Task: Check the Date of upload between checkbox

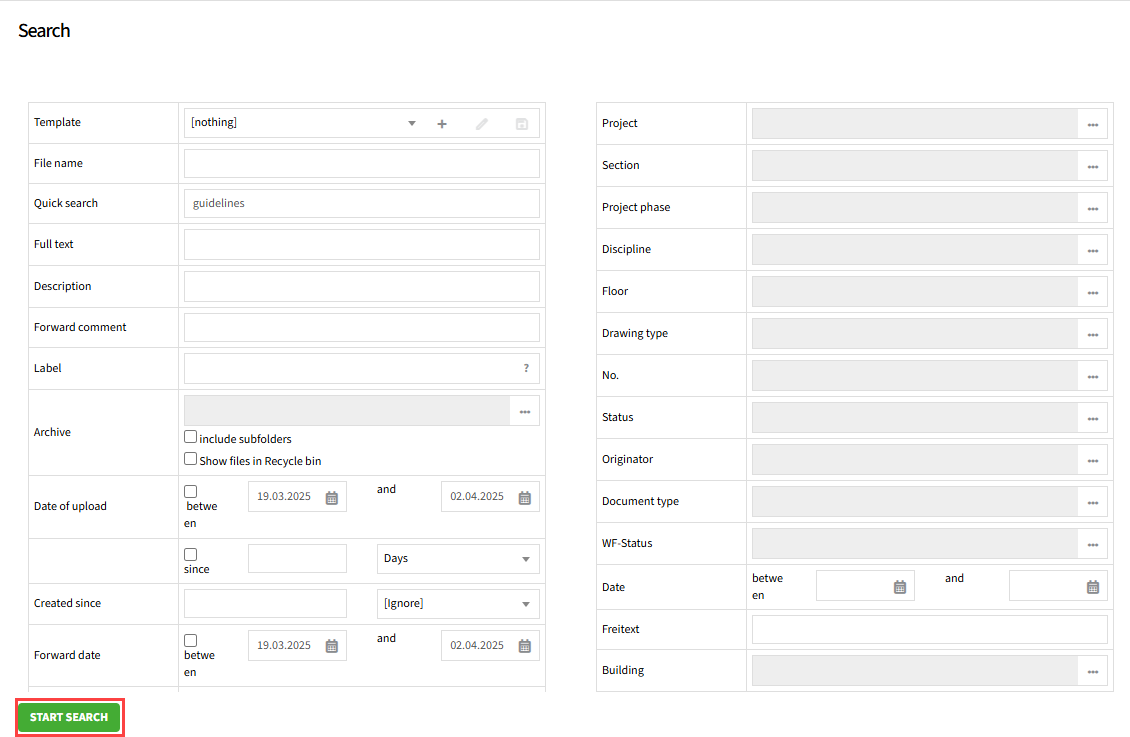Action: coord(191,491)
